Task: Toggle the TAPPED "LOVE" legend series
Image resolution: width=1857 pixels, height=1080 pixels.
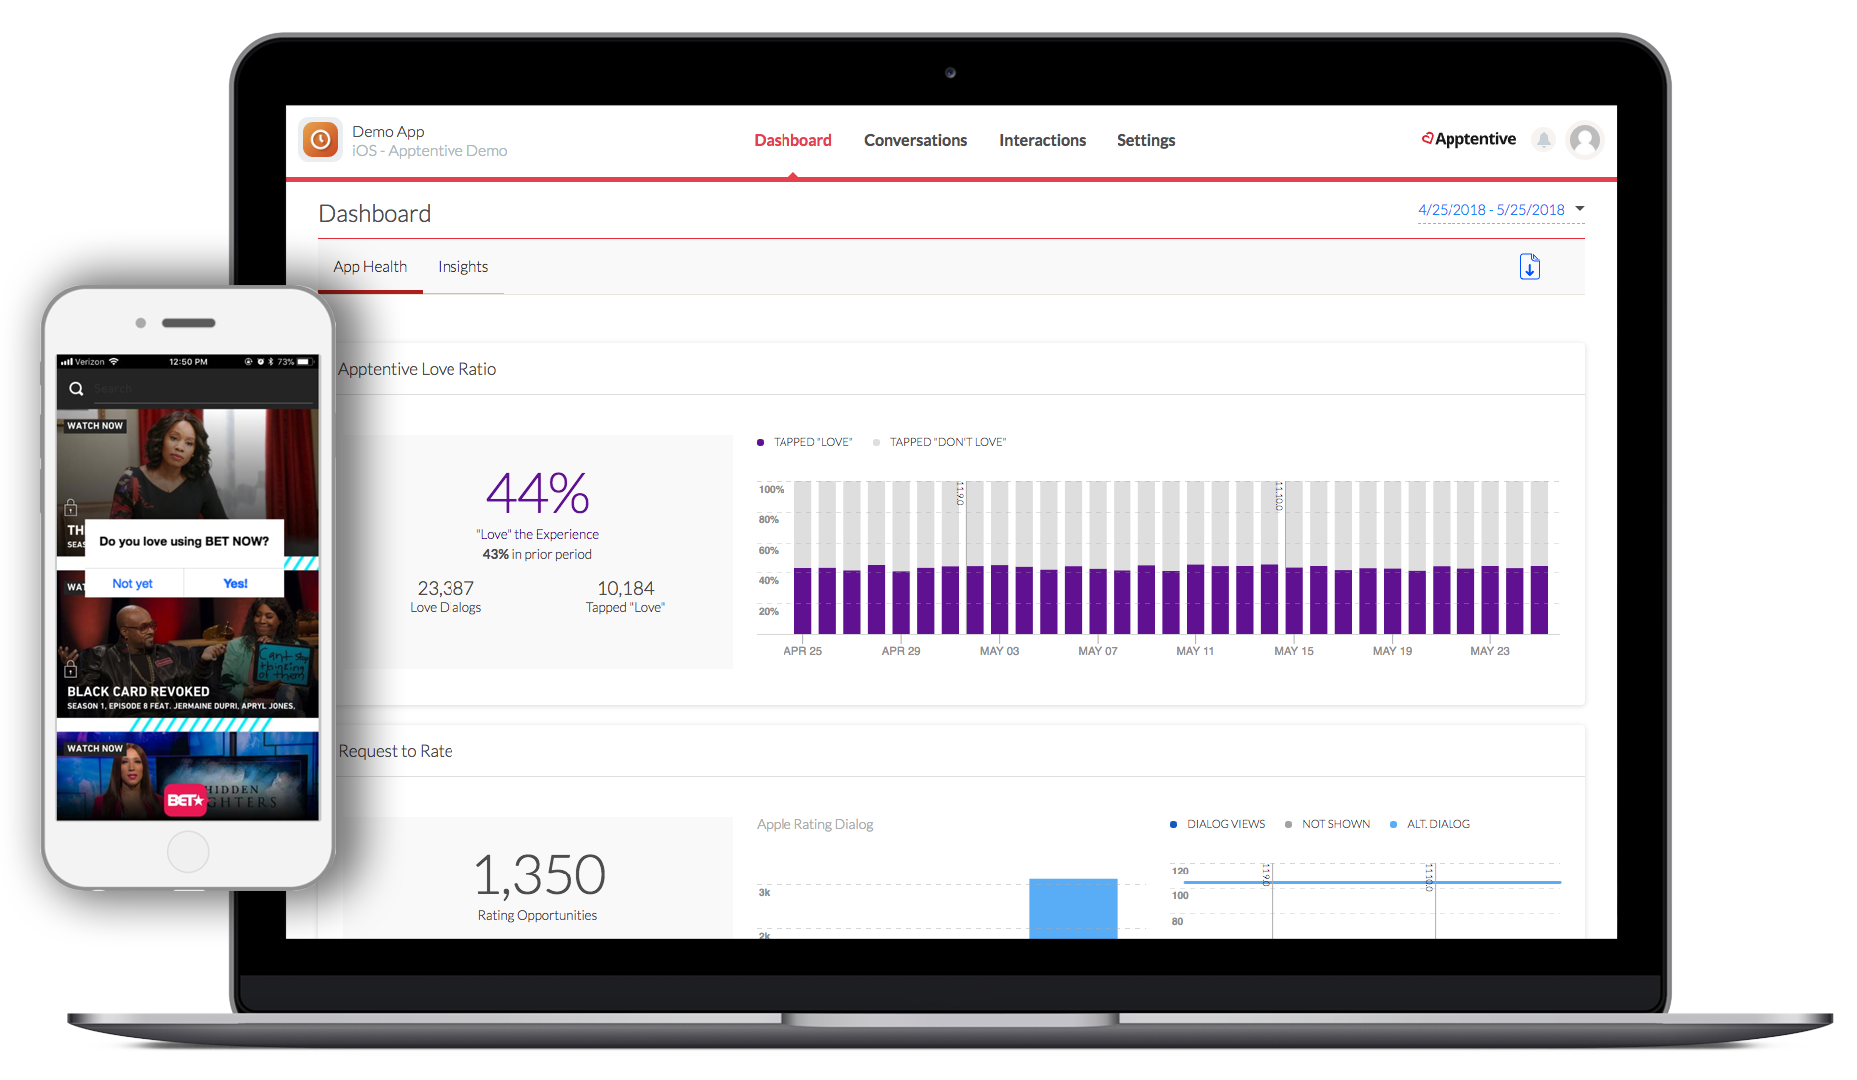Action: click(x=805, y=442)
